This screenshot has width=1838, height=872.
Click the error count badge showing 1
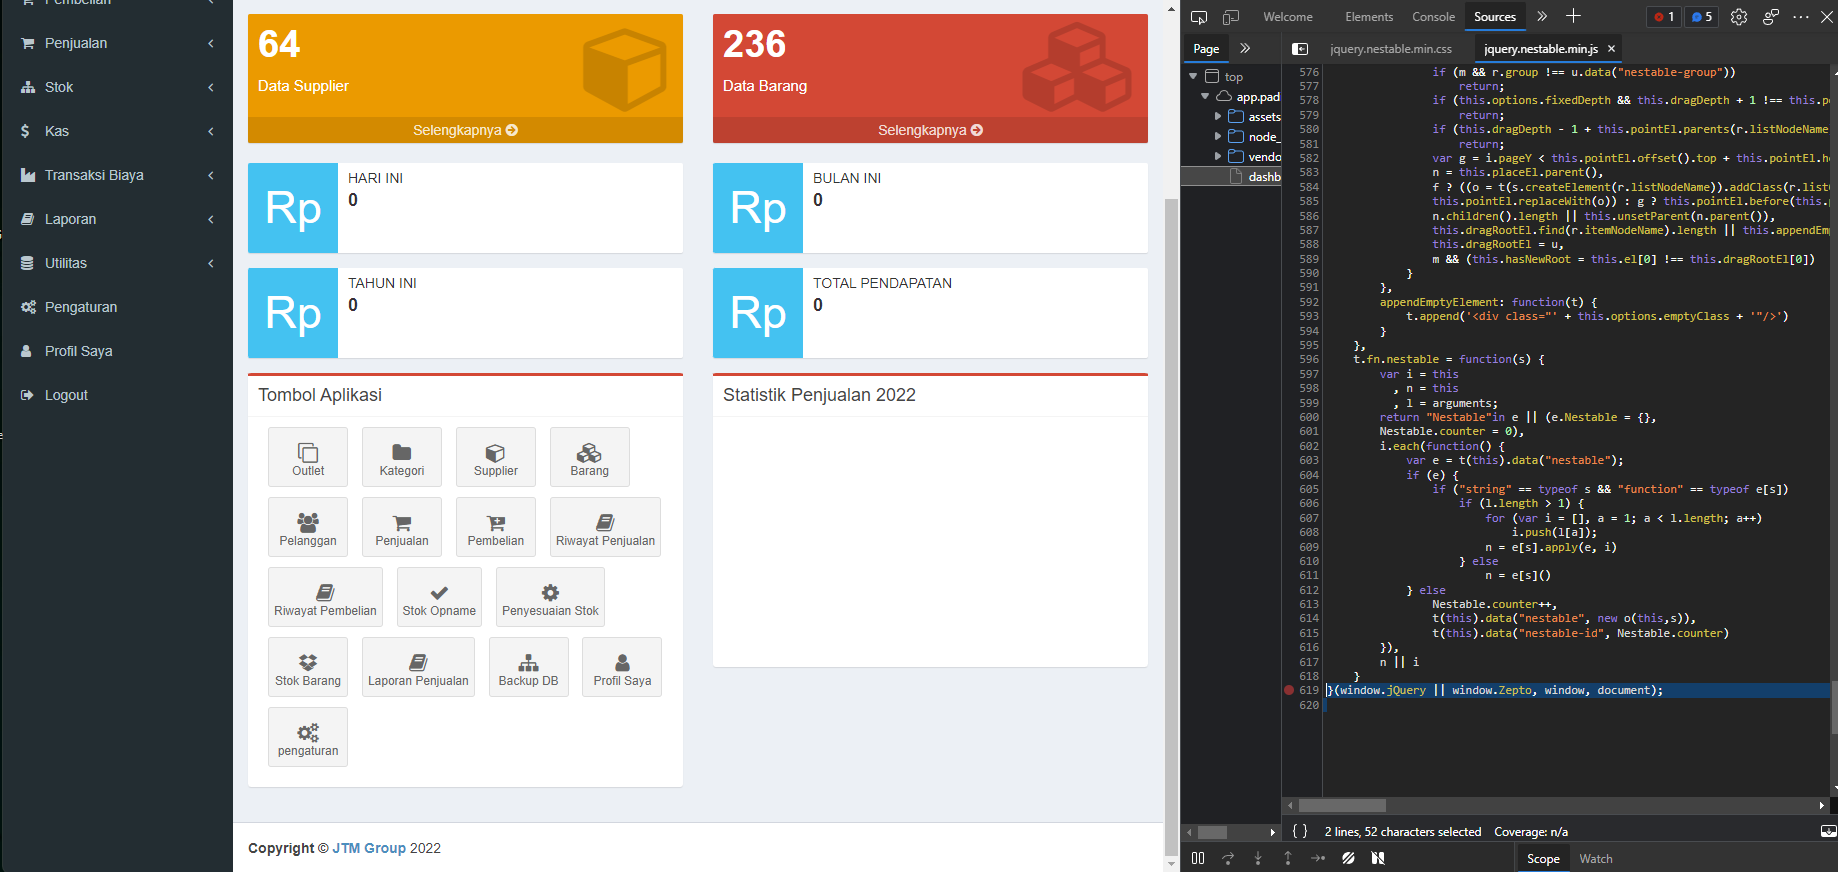click(1664, 17)
